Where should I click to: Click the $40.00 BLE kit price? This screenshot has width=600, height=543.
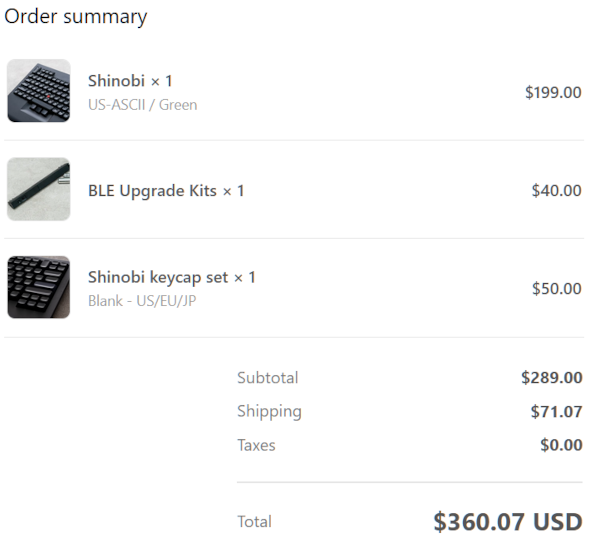point(556,190)
